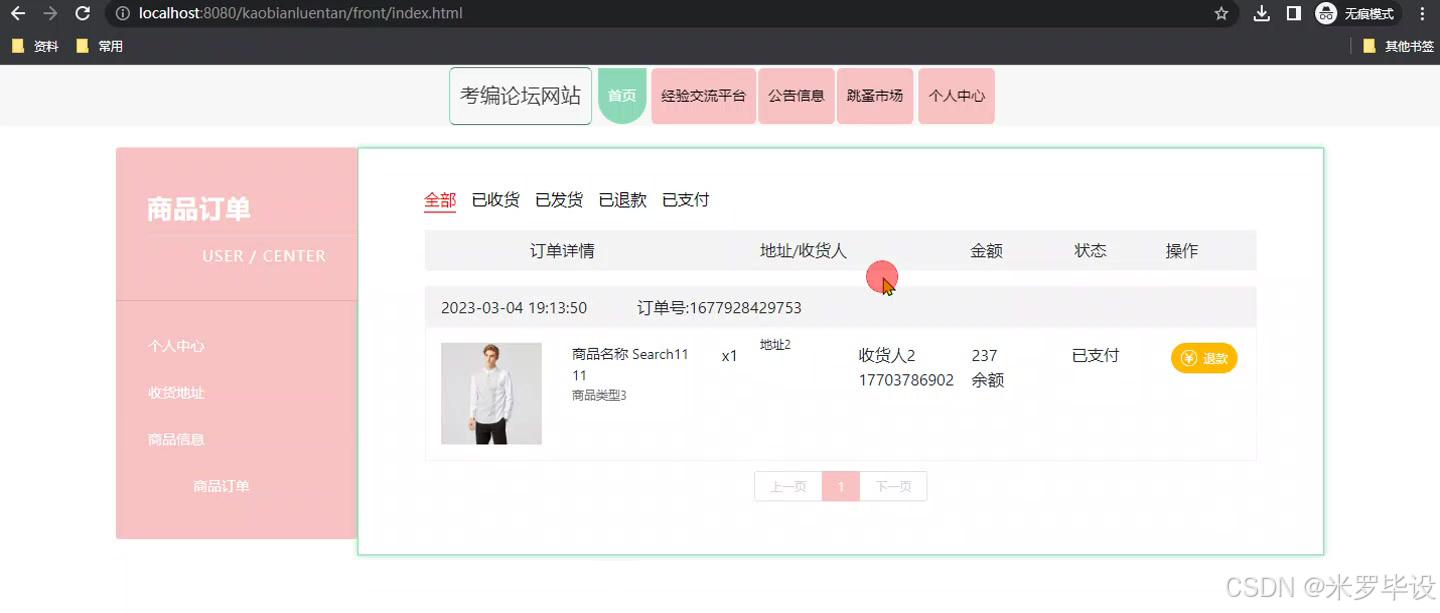Image resolution: width=1440 pixels, height=613 pixels.
Task: Click the 上一页 pagination button
Action: pos(788,487)
